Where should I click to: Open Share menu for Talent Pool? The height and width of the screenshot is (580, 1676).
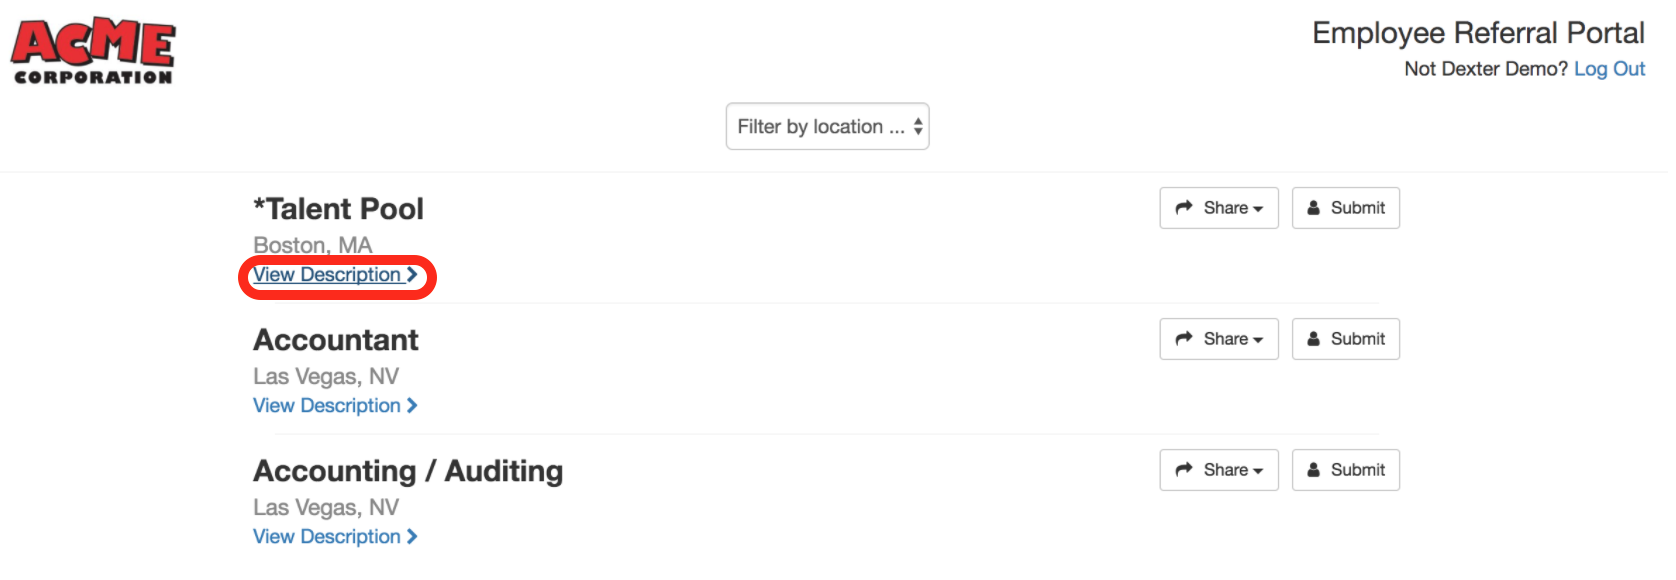(1219, 208)
